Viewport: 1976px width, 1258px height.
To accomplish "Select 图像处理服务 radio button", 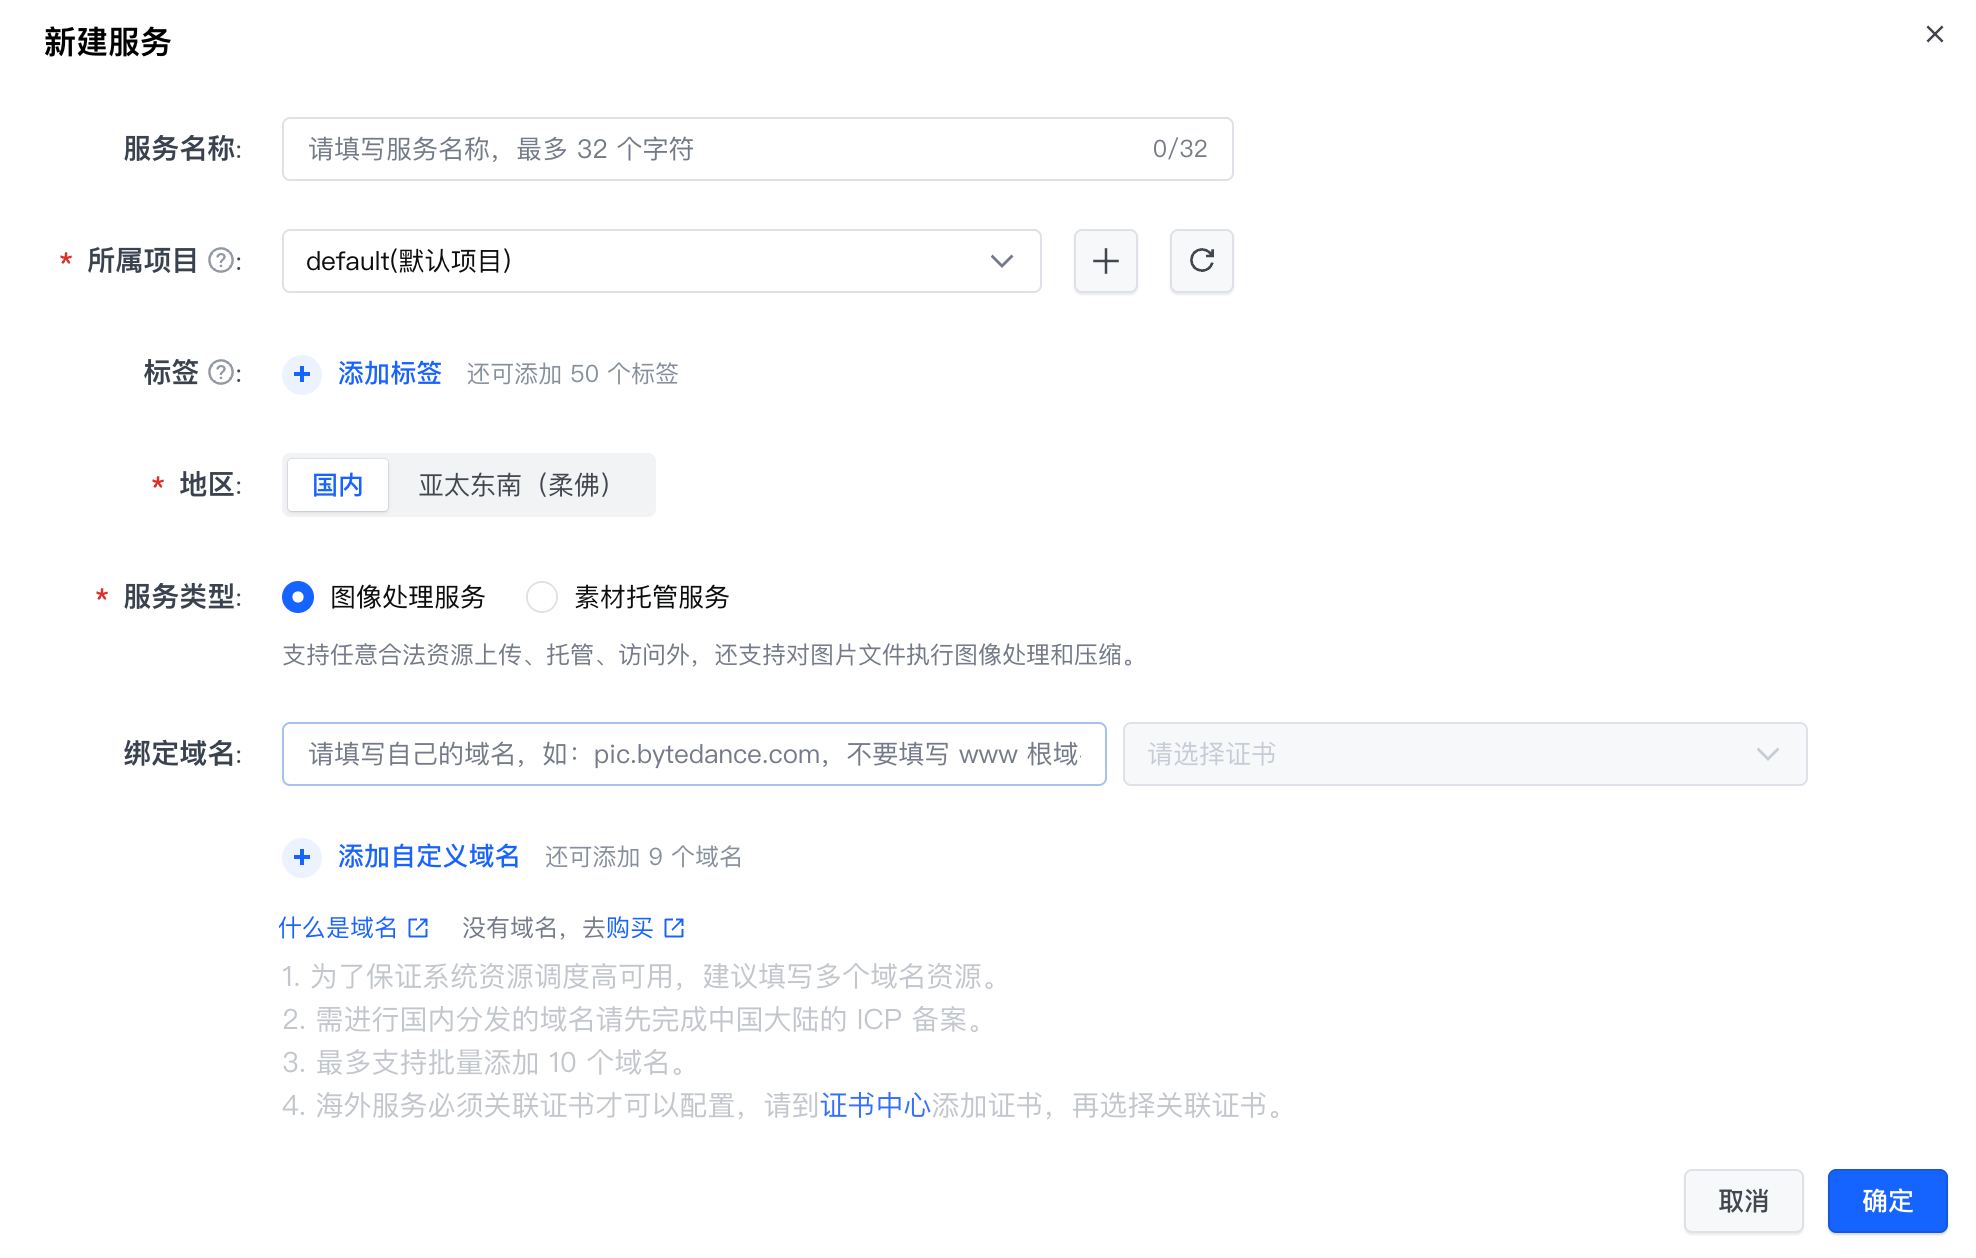I will pyautogui.click(x=298, y=597).
